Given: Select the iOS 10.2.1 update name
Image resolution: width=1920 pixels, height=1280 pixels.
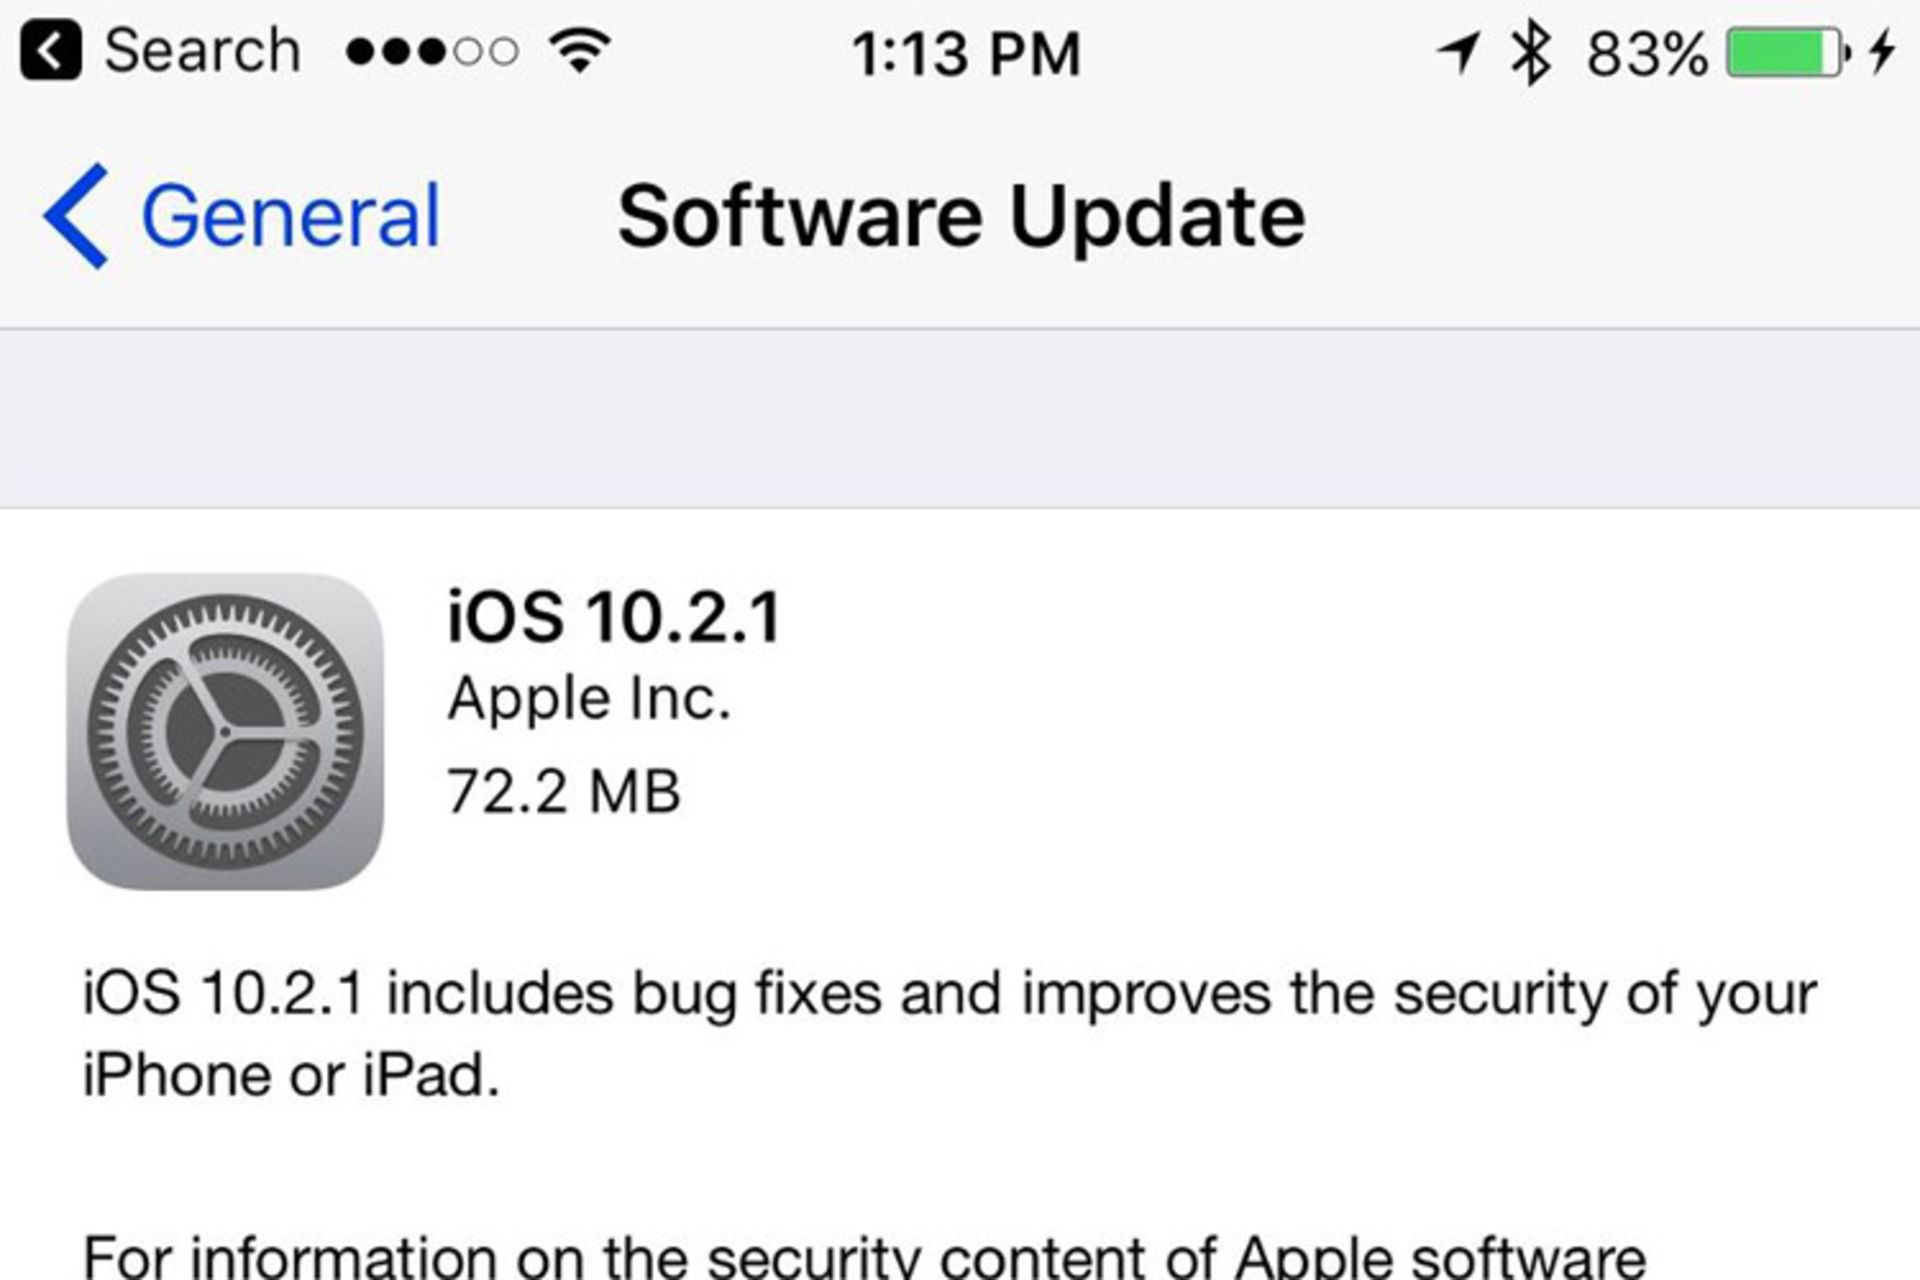Looking at the screenshot, I should click(x=613, y=617).
